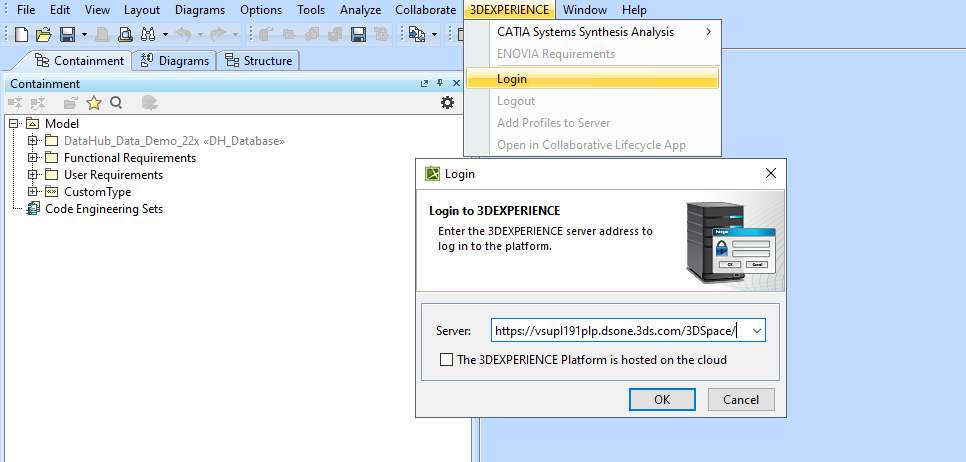Click the User Requirements folder icon
This screenshot has width=966, height=462.
point(52,175)
